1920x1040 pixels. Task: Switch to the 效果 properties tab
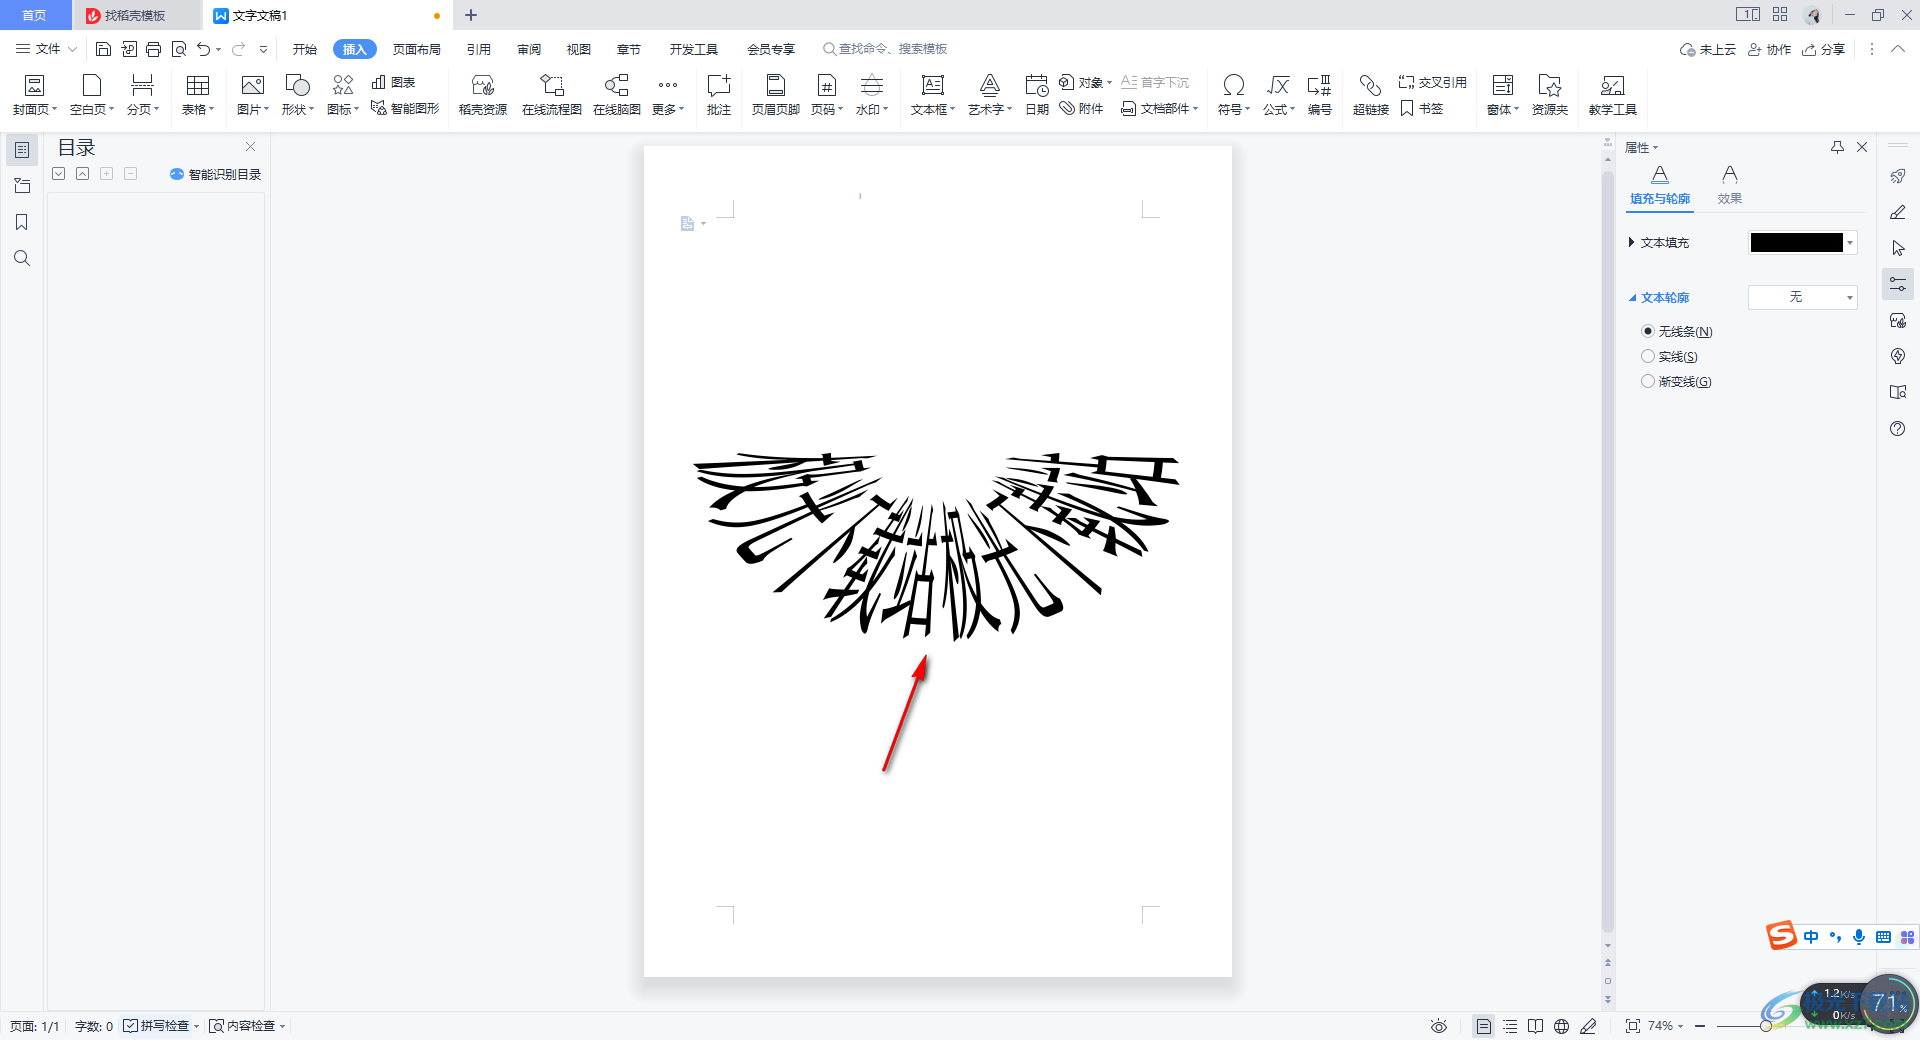click(1730, 186)
